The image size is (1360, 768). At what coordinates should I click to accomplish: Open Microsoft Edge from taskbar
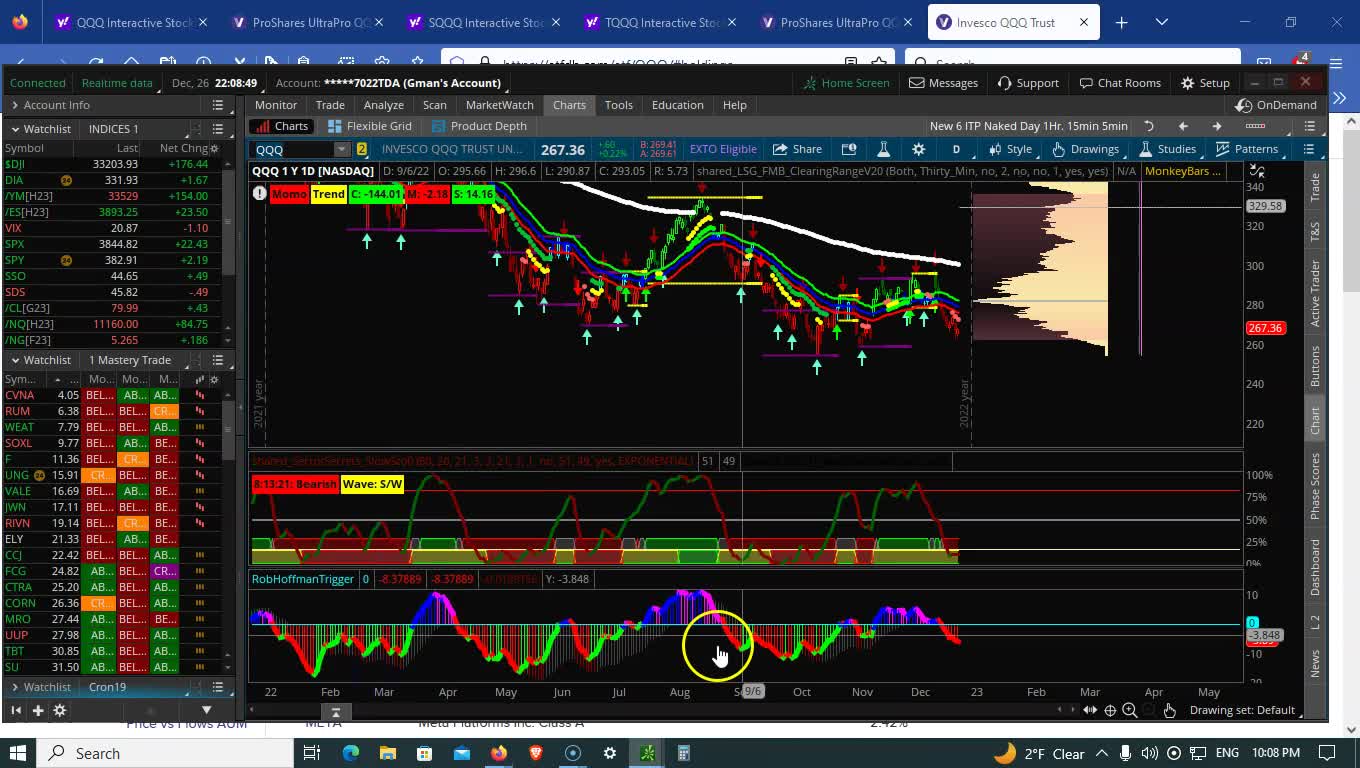[351, 753]
